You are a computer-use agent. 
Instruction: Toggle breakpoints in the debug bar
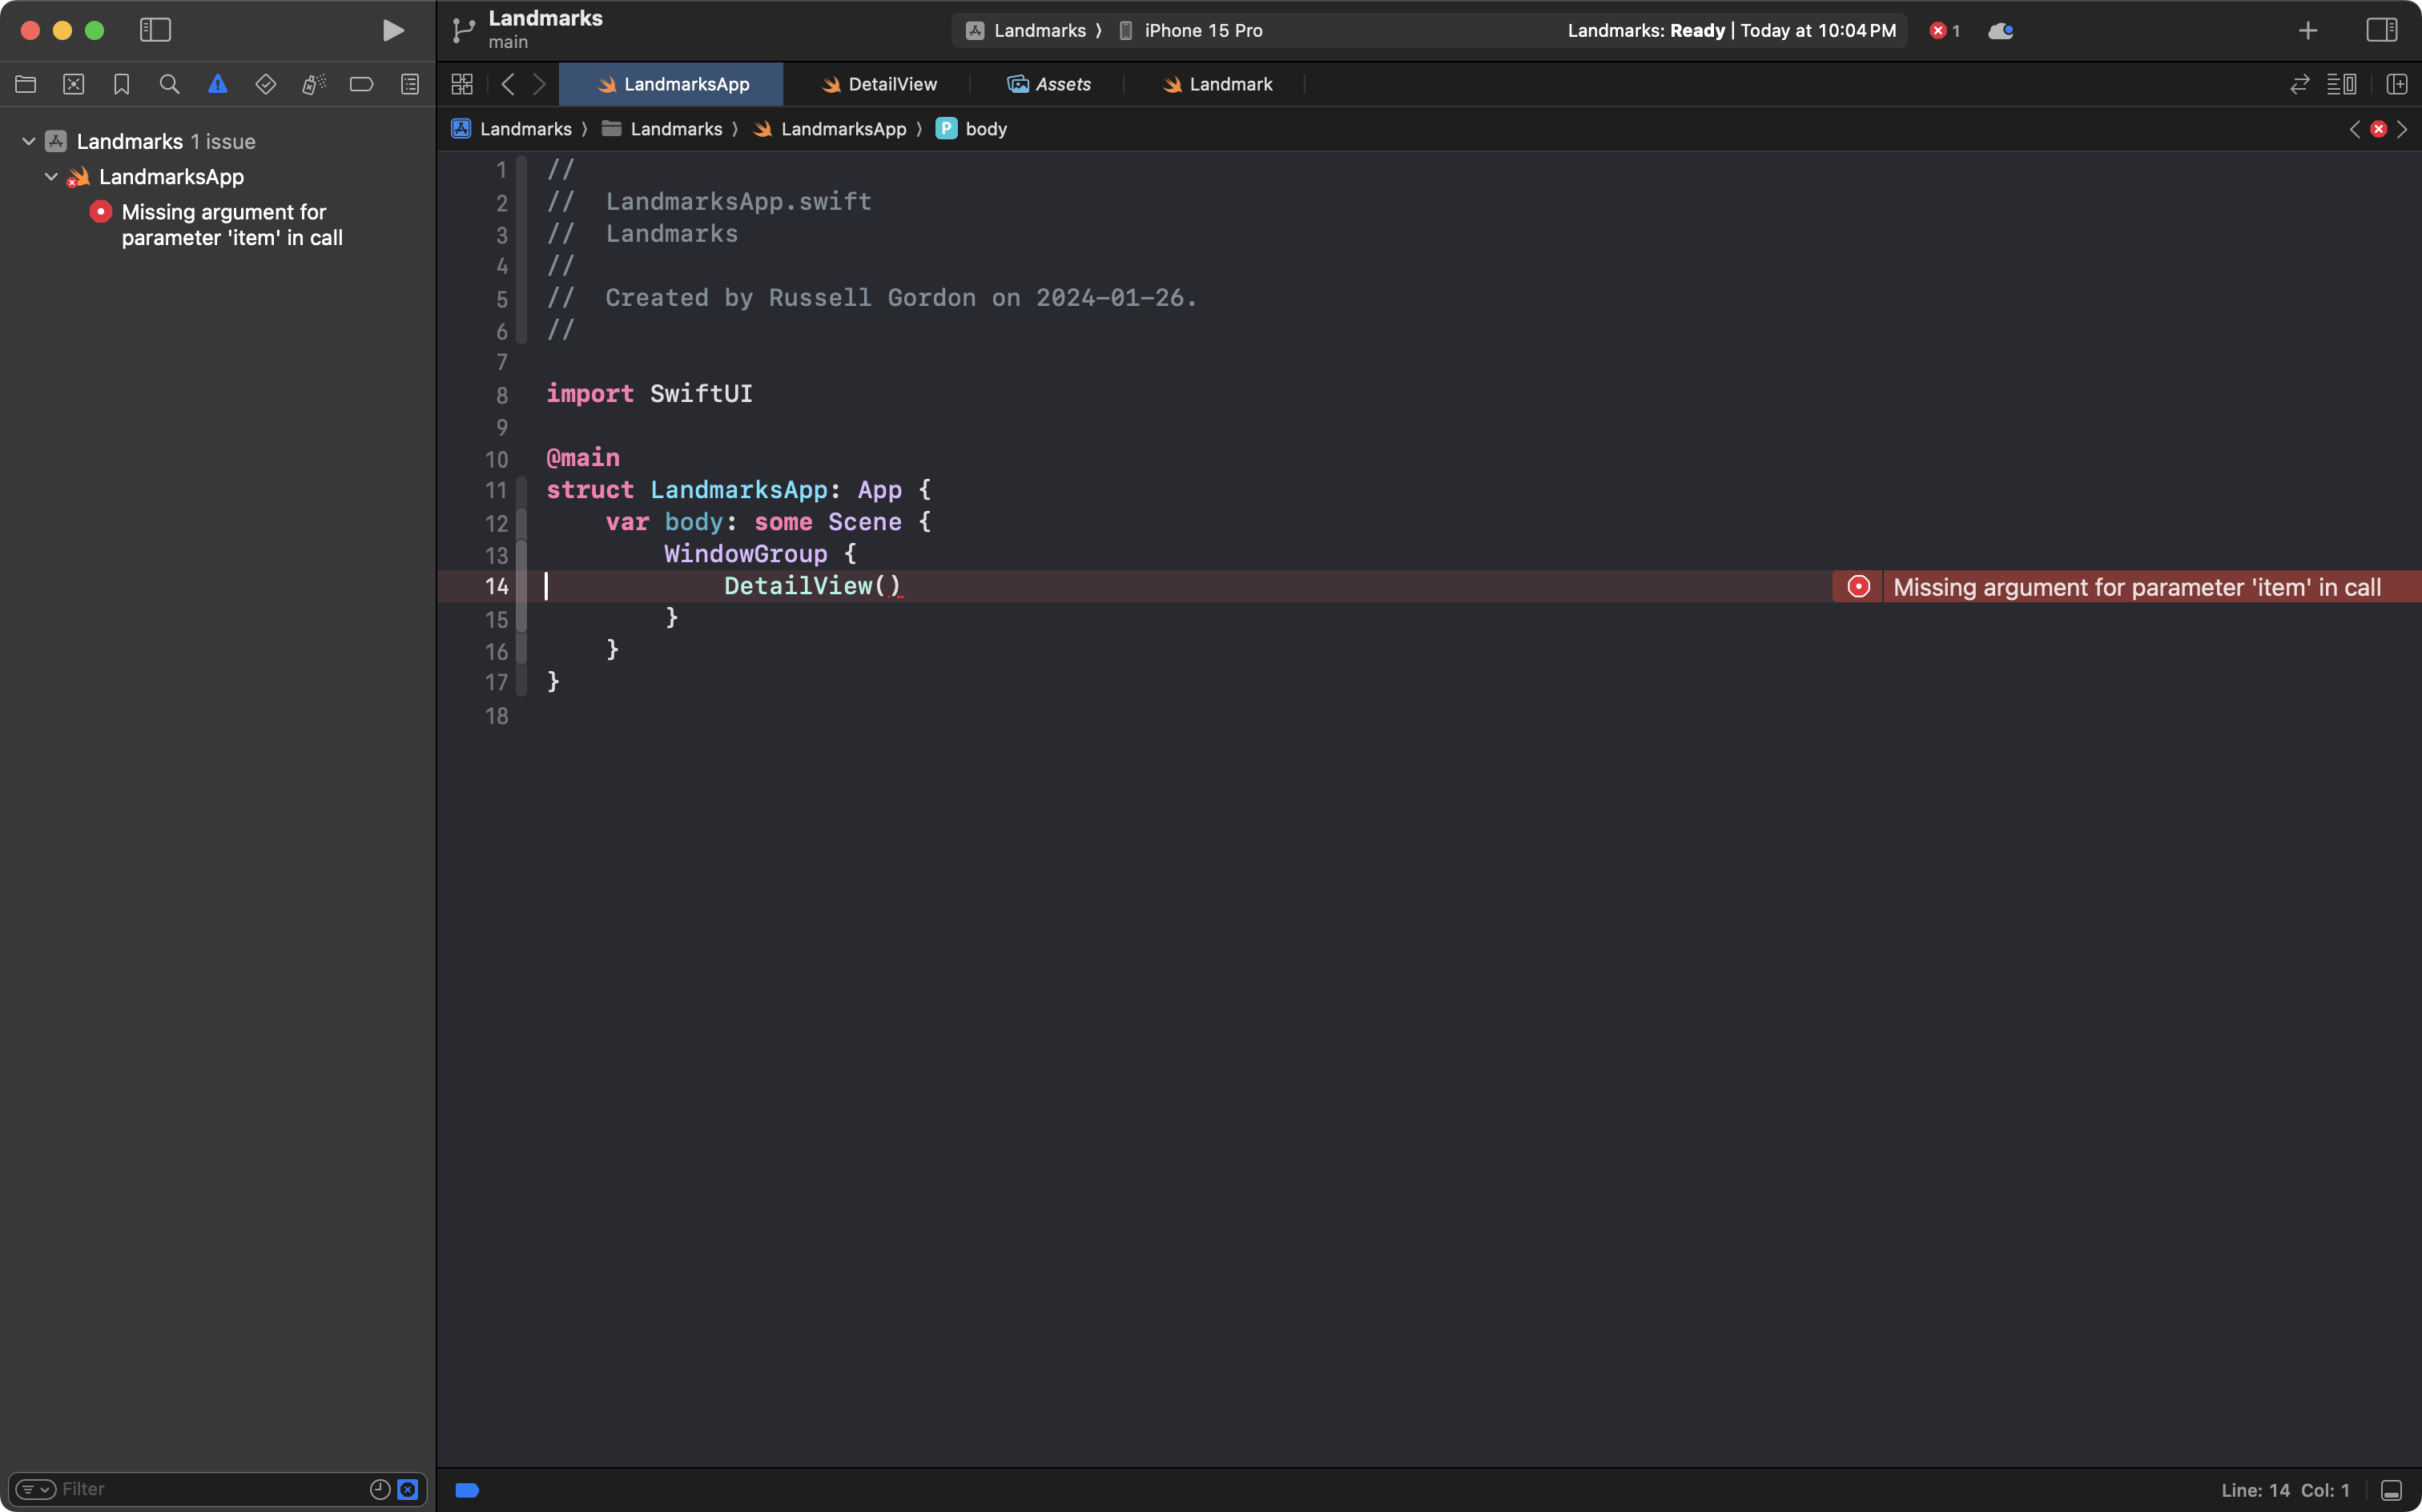tap(467, 1489)
